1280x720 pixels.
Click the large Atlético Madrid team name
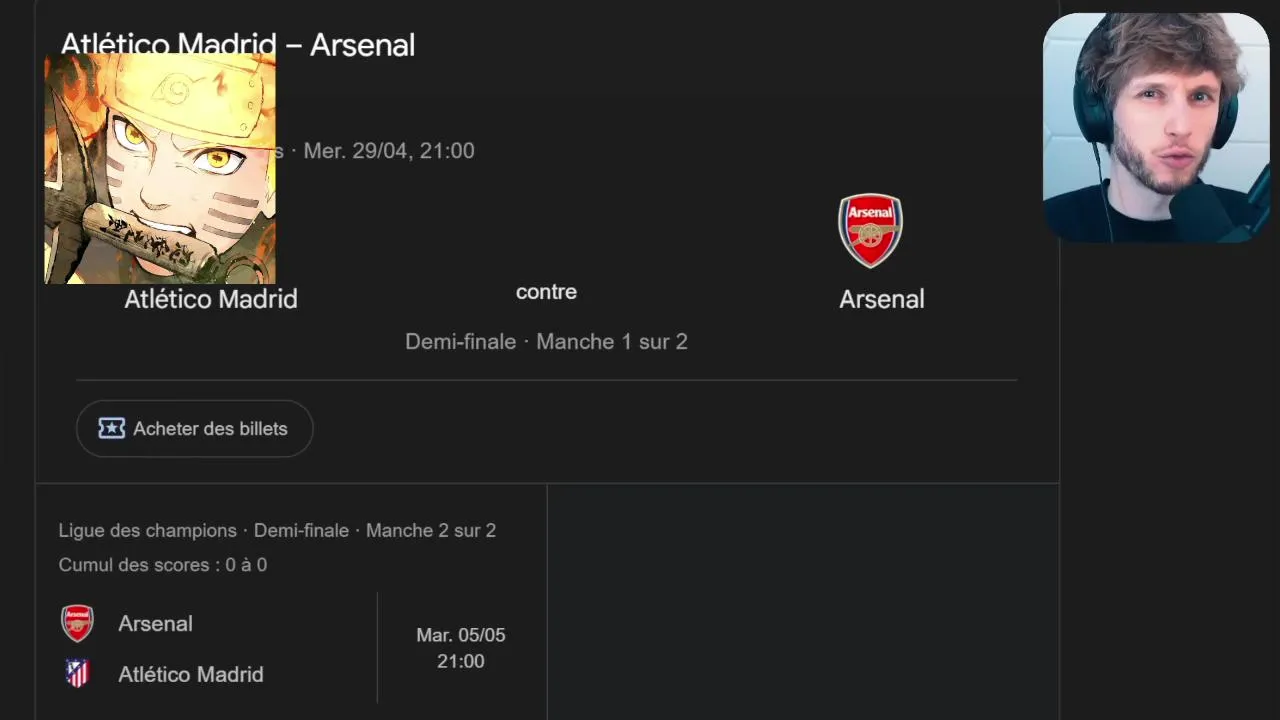click(210, 299)
